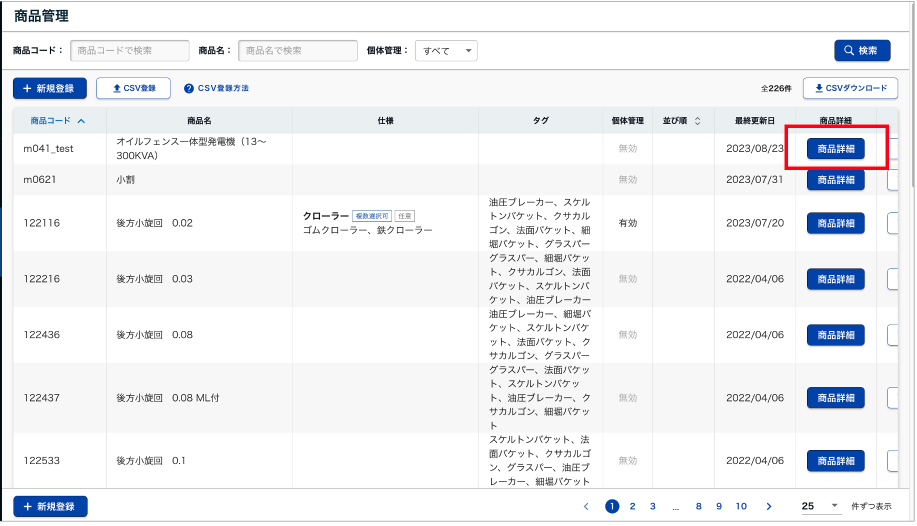This screenshot has width=917, height=526.
Task: Open the CSV登録方法 help link
Action: click(216, 88)
